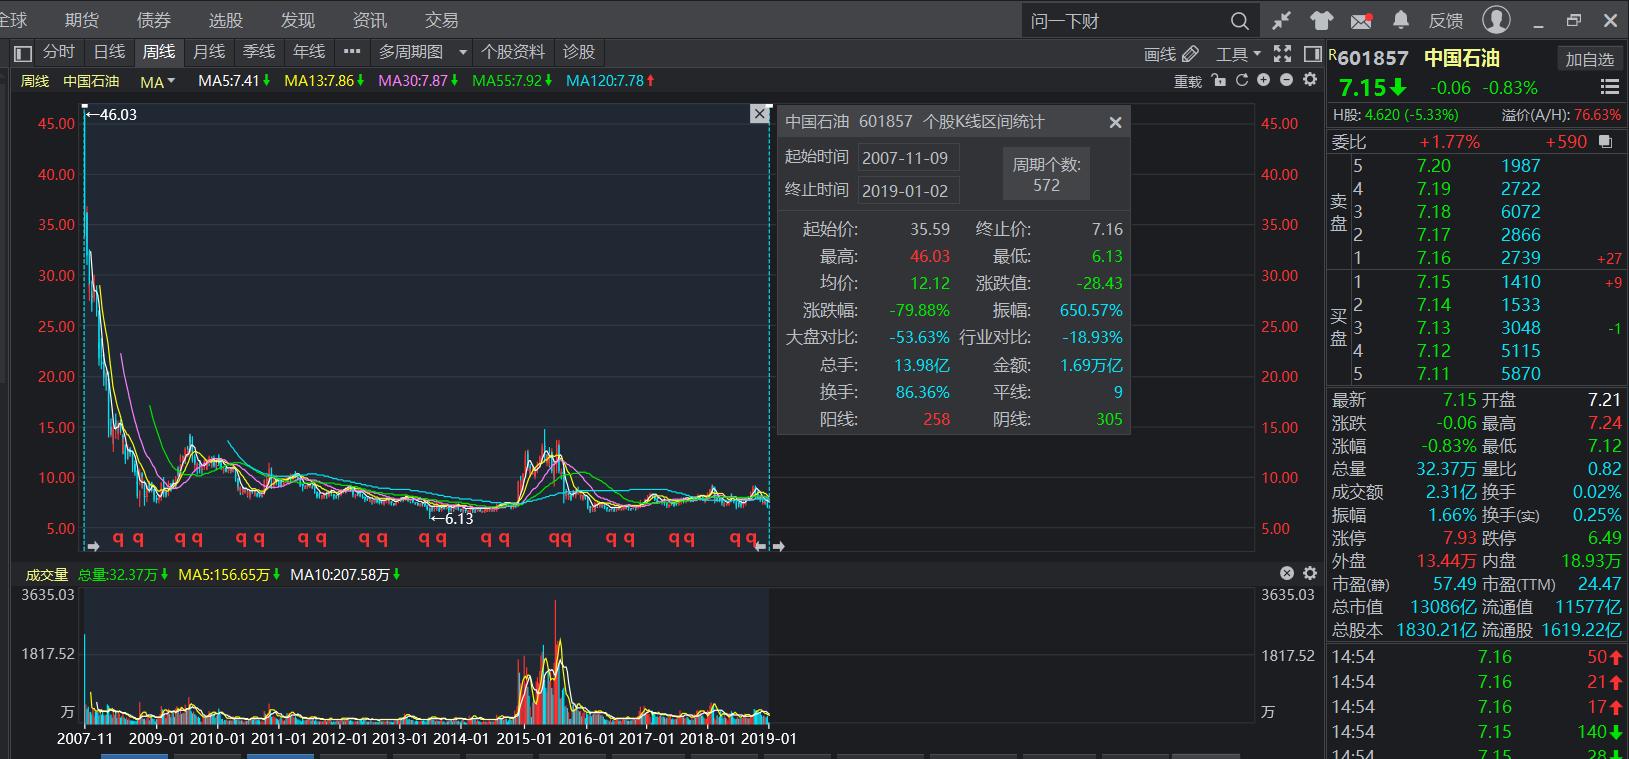Screen dimensions: 1629x759
Task: Click the notification bell icon
Action: coord(1401,20)
